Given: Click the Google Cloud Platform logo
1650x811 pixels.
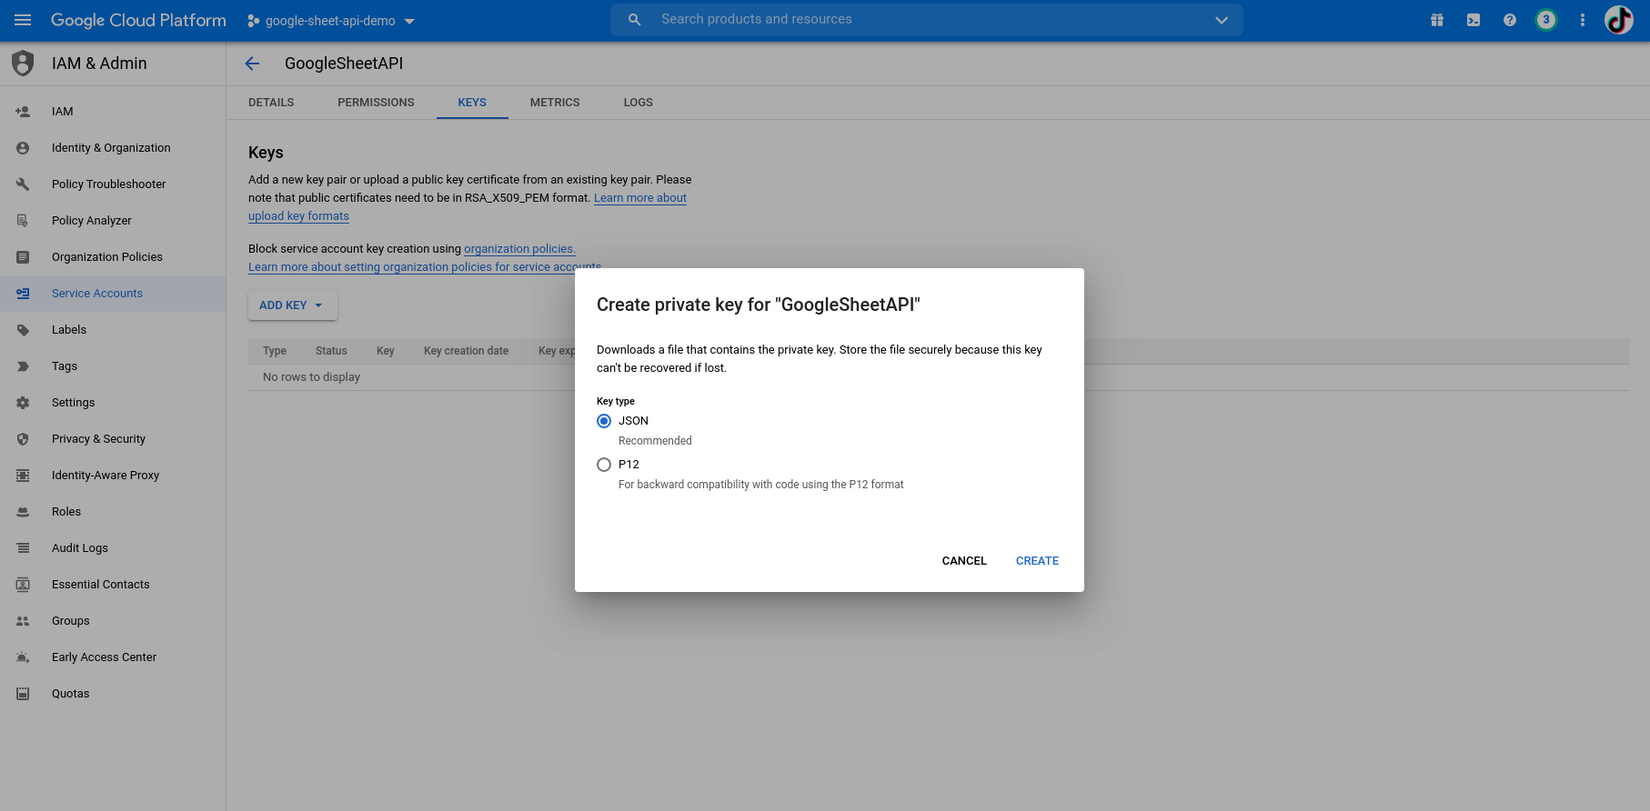Looking at the screenshot, I should [x=138, y=20].
